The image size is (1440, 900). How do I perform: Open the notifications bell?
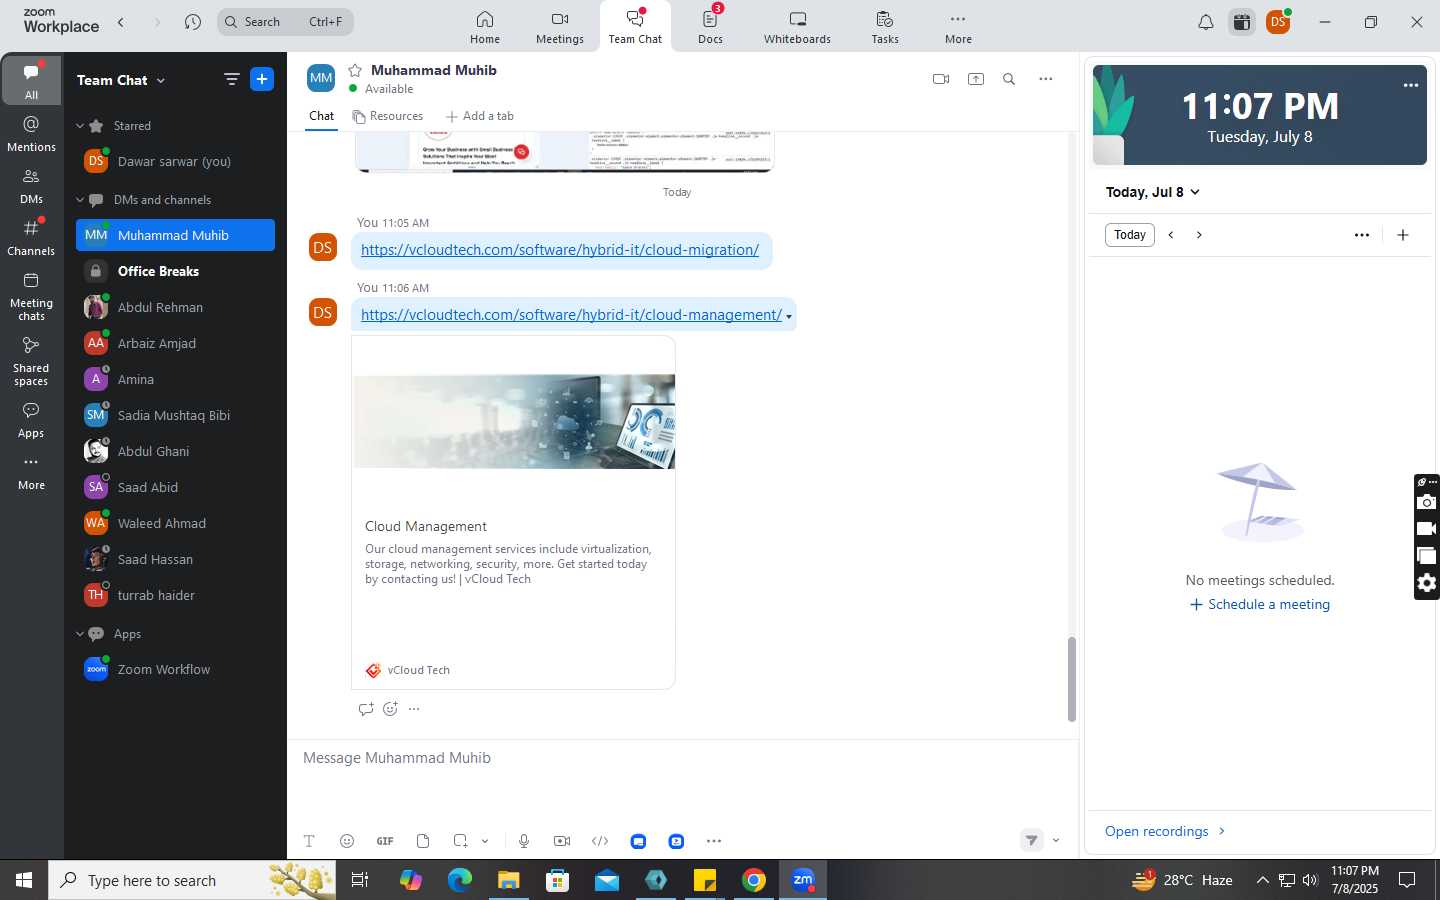click(x=1206, y=22)
